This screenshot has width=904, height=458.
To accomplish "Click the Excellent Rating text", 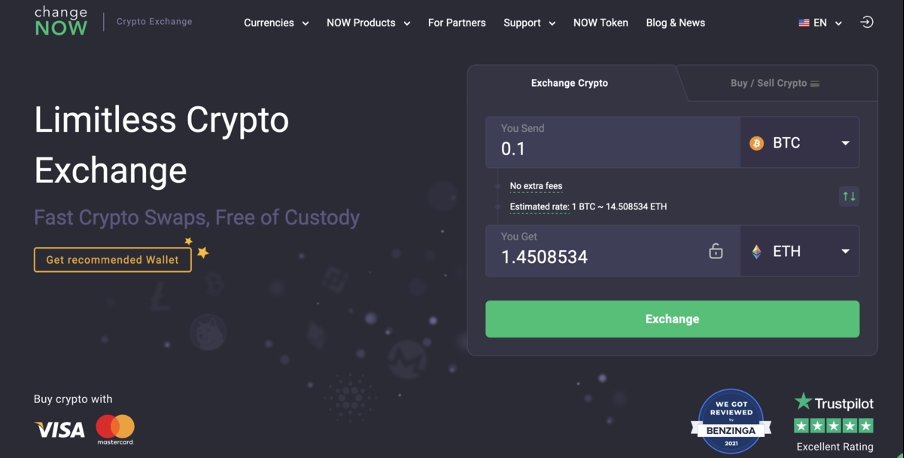I will 835,446.
